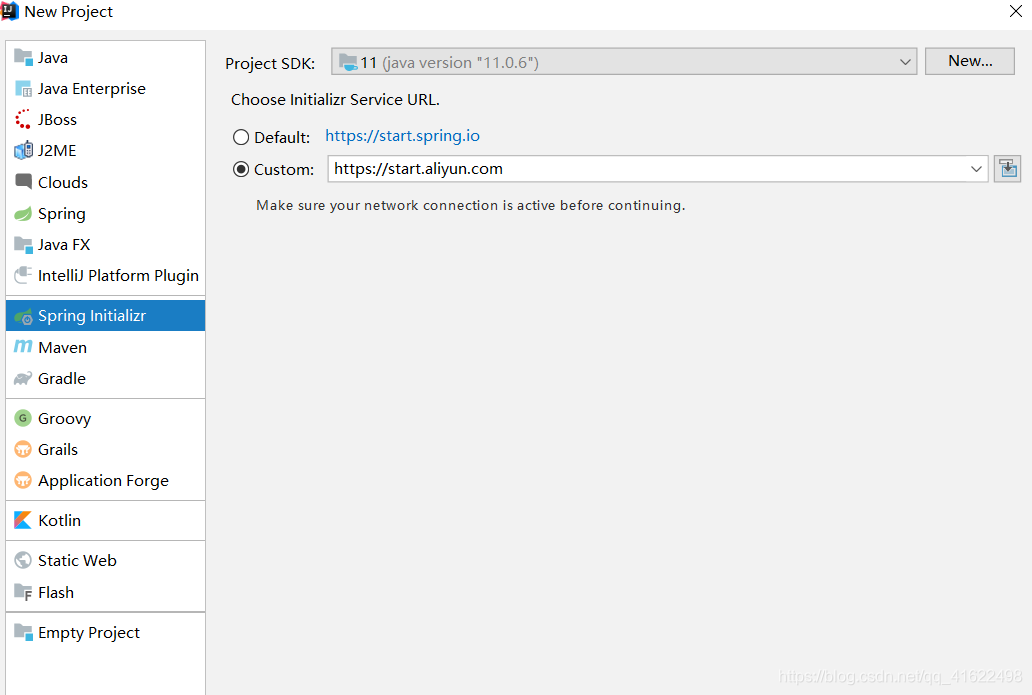Click 'Choose Initializr Service URL.' text
Image resolution: width=1032 pixels, height=695 pixels.
pyautogui.click(x=335, y=100)
